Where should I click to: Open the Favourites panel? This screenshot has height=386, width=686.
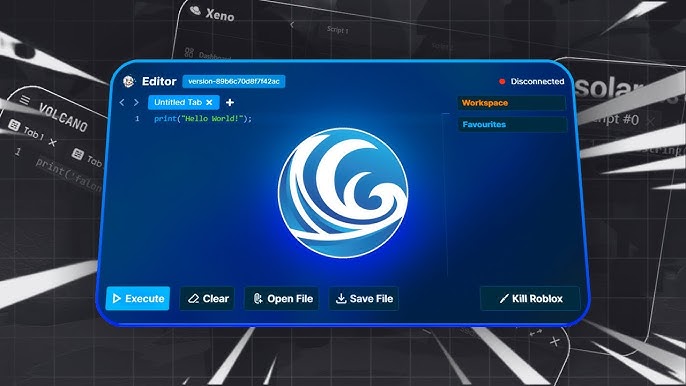tap(512, 124)
